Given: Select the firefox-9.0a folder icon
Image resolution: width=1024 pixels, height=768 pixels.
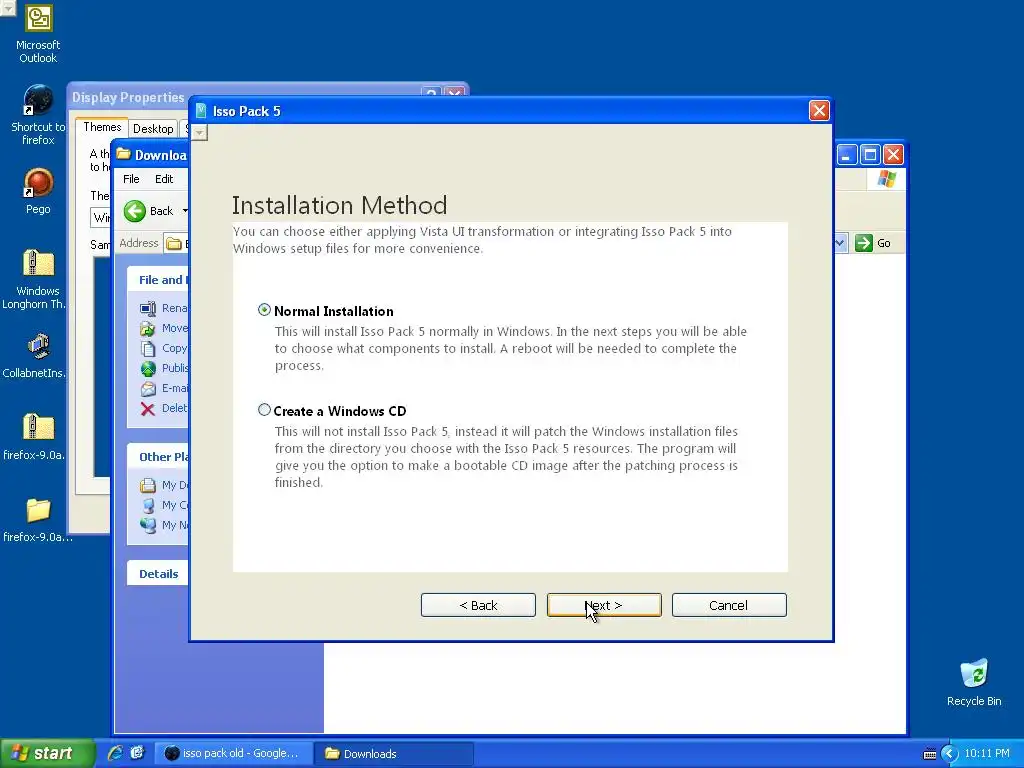Looking at the screenshot, I should (38, 520).
